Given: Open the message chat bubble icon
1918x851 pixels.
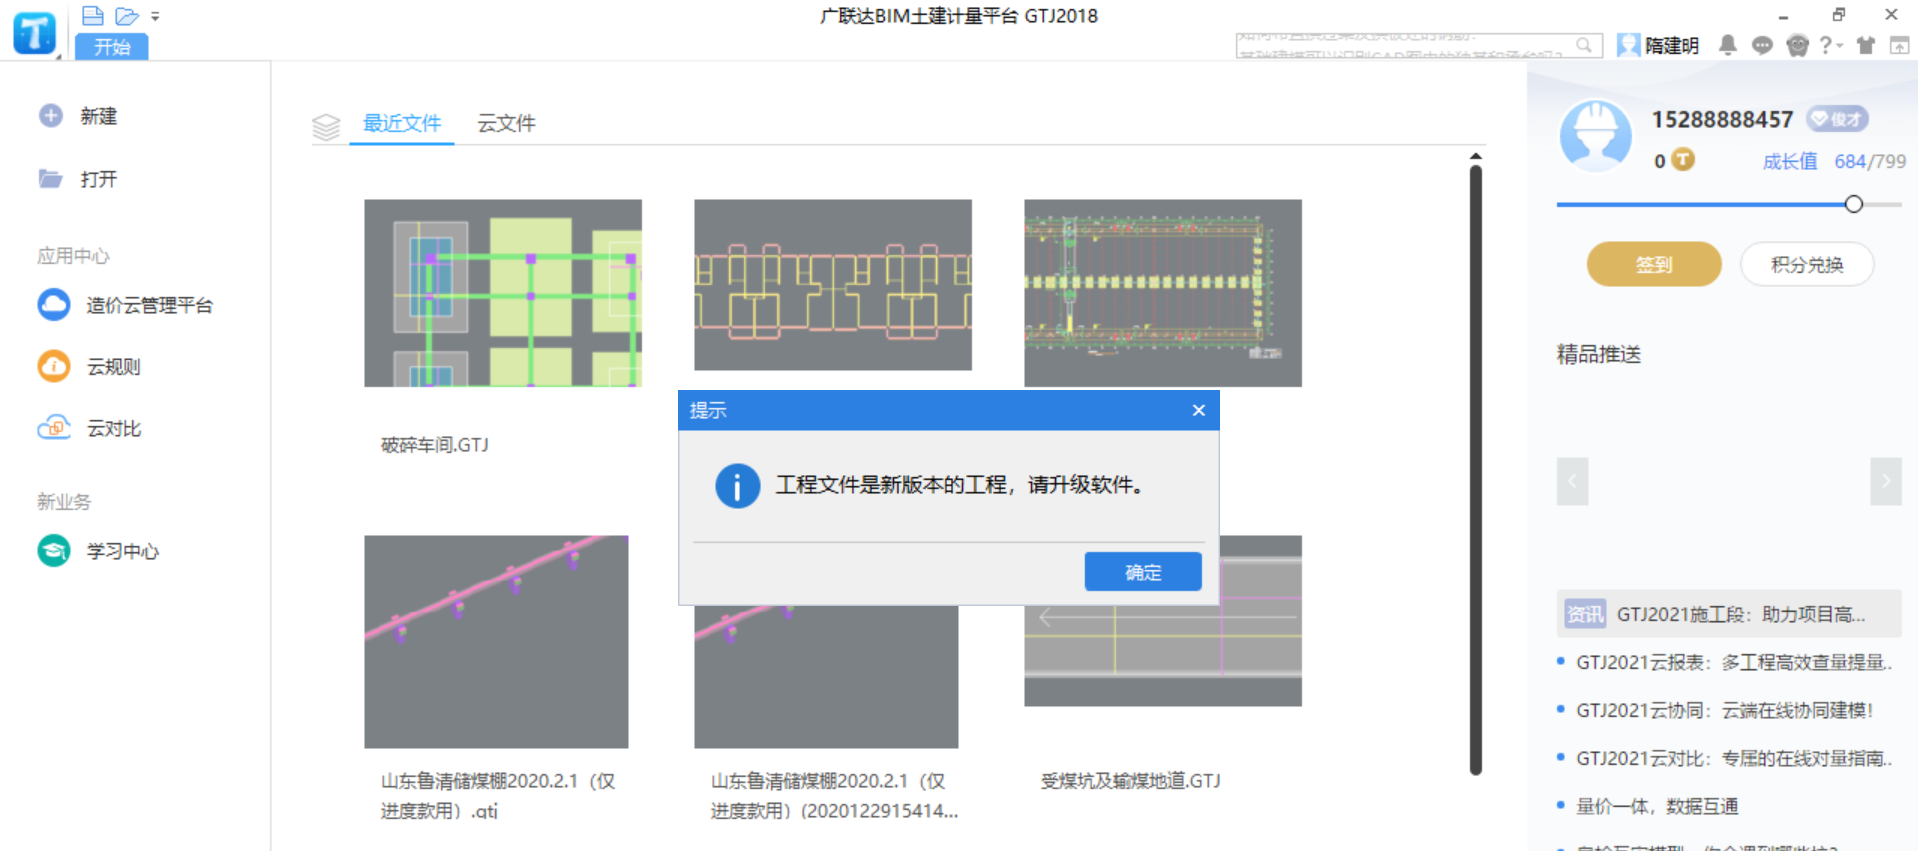Looking at the screenshot, I should click(1763, 45).
